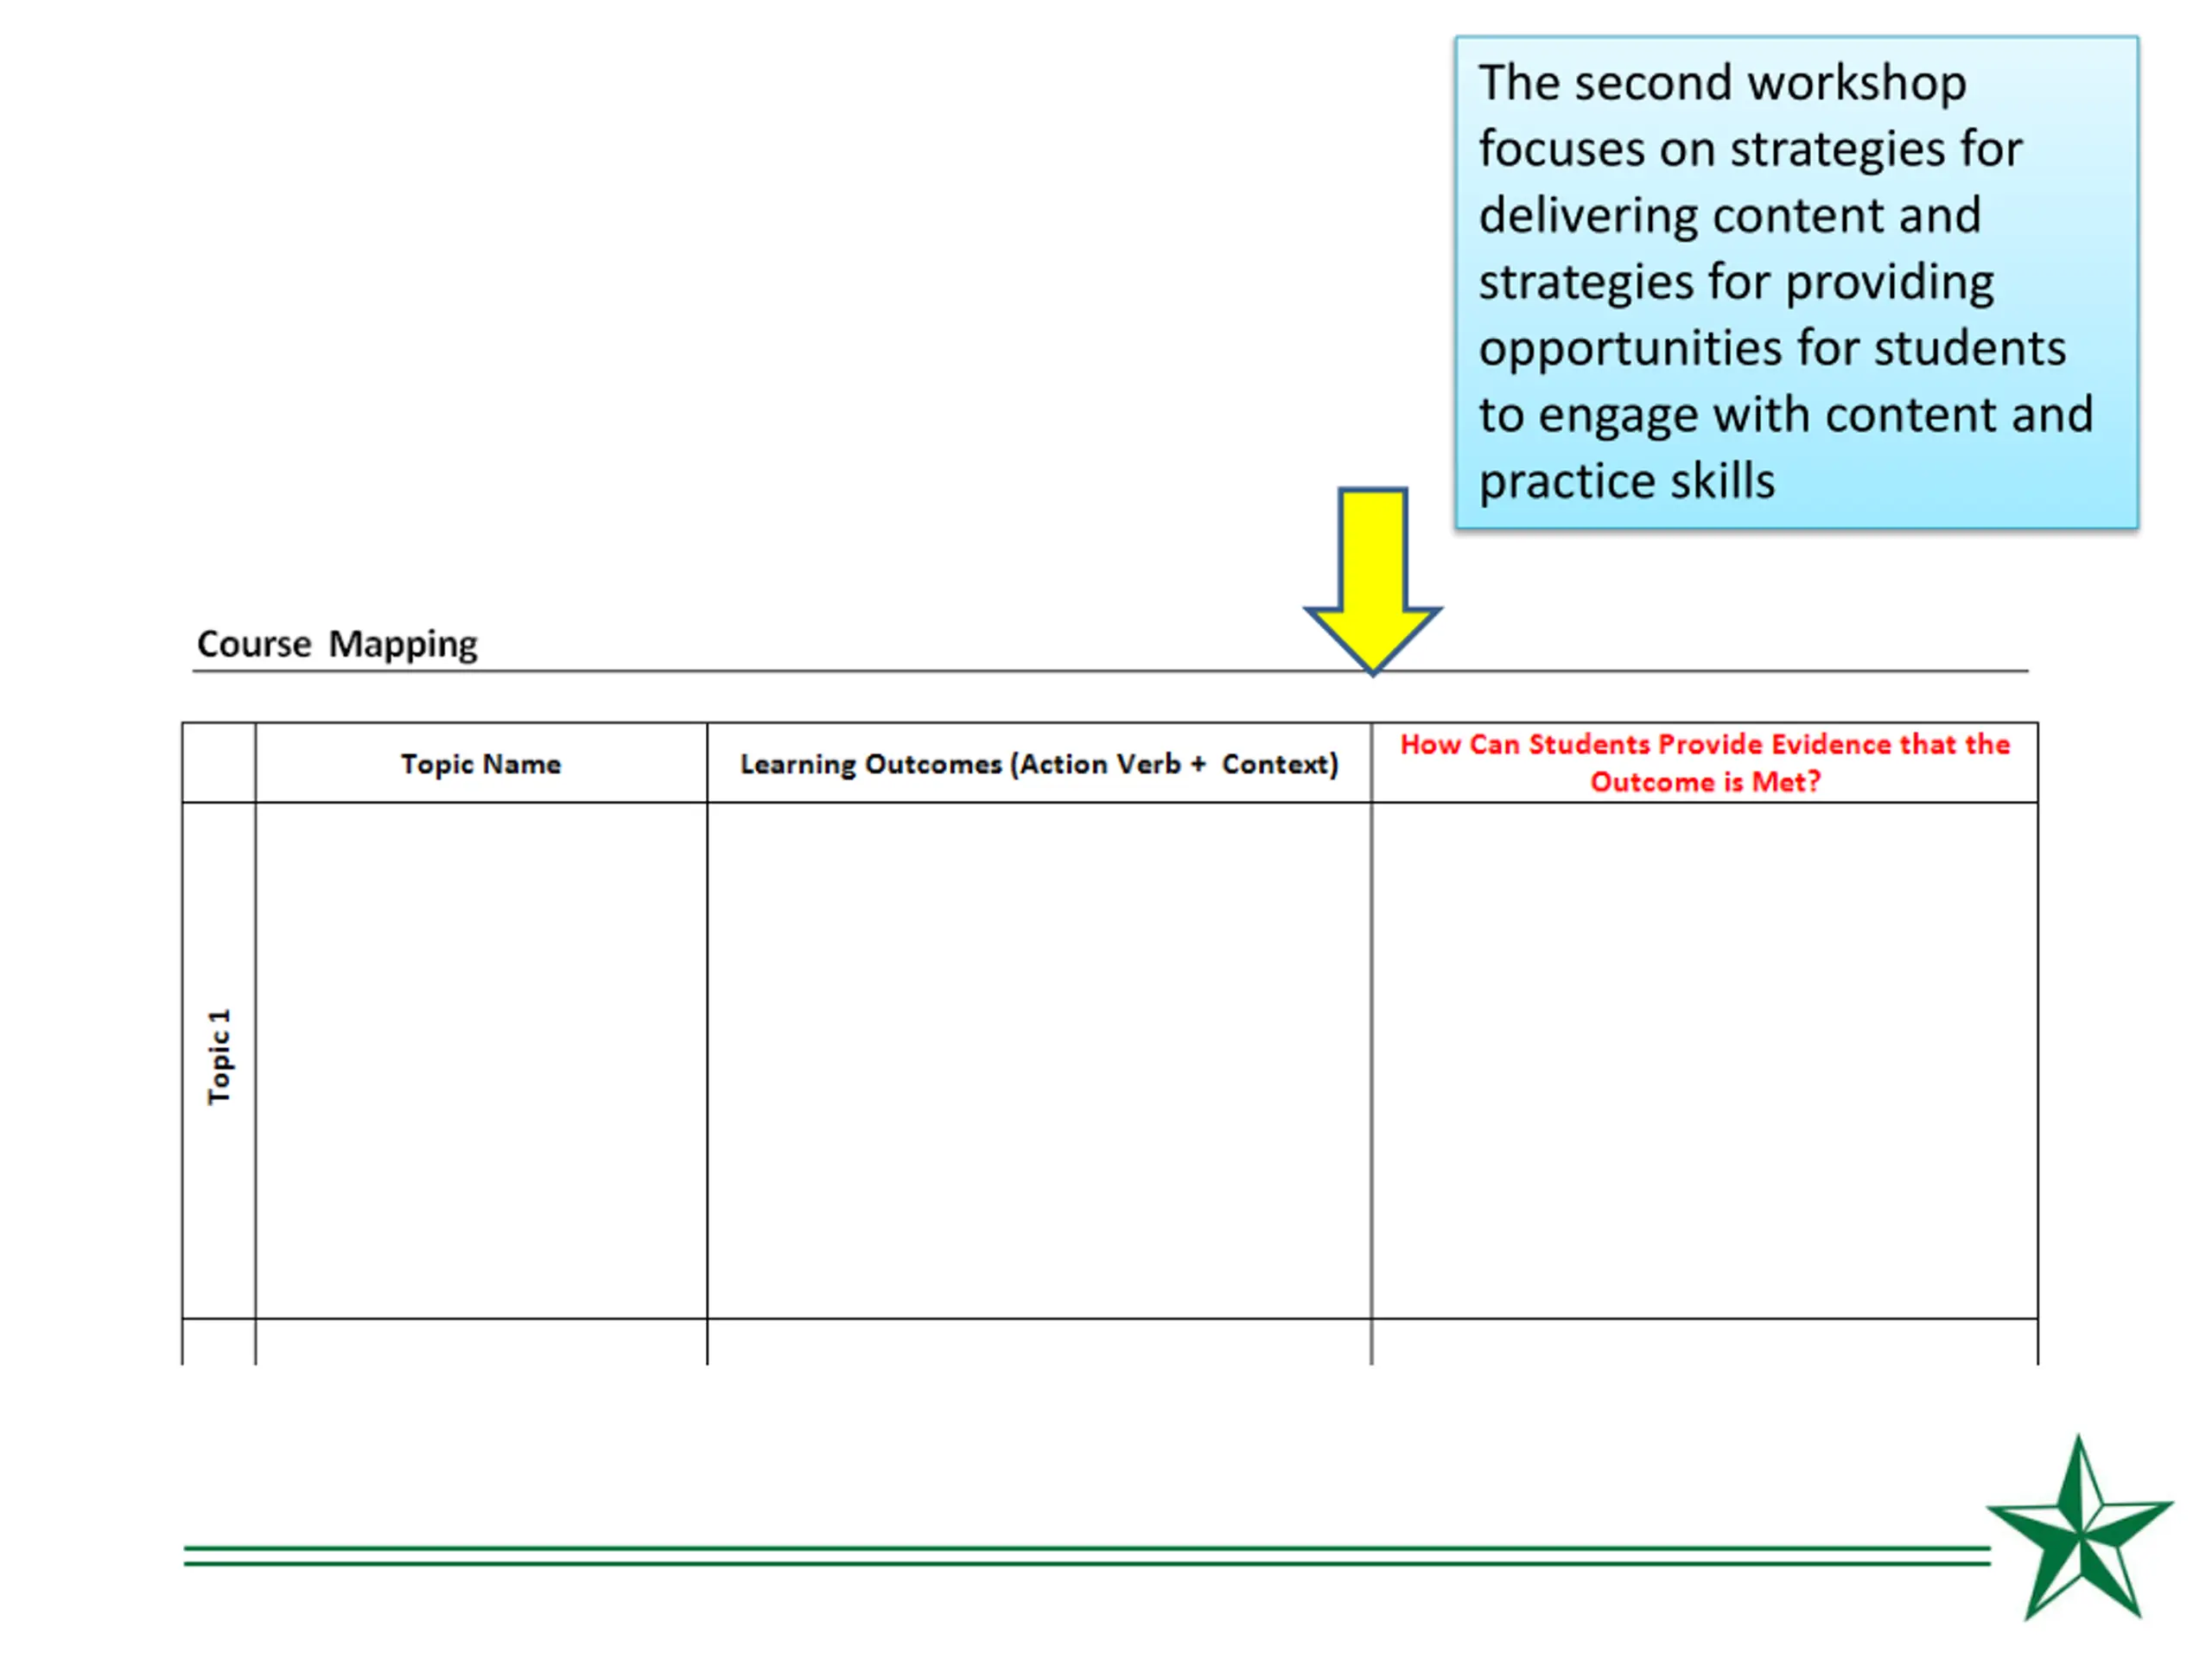Click the rotated 'Topic 1' row label
2212x1659 pixels.
219,1057
